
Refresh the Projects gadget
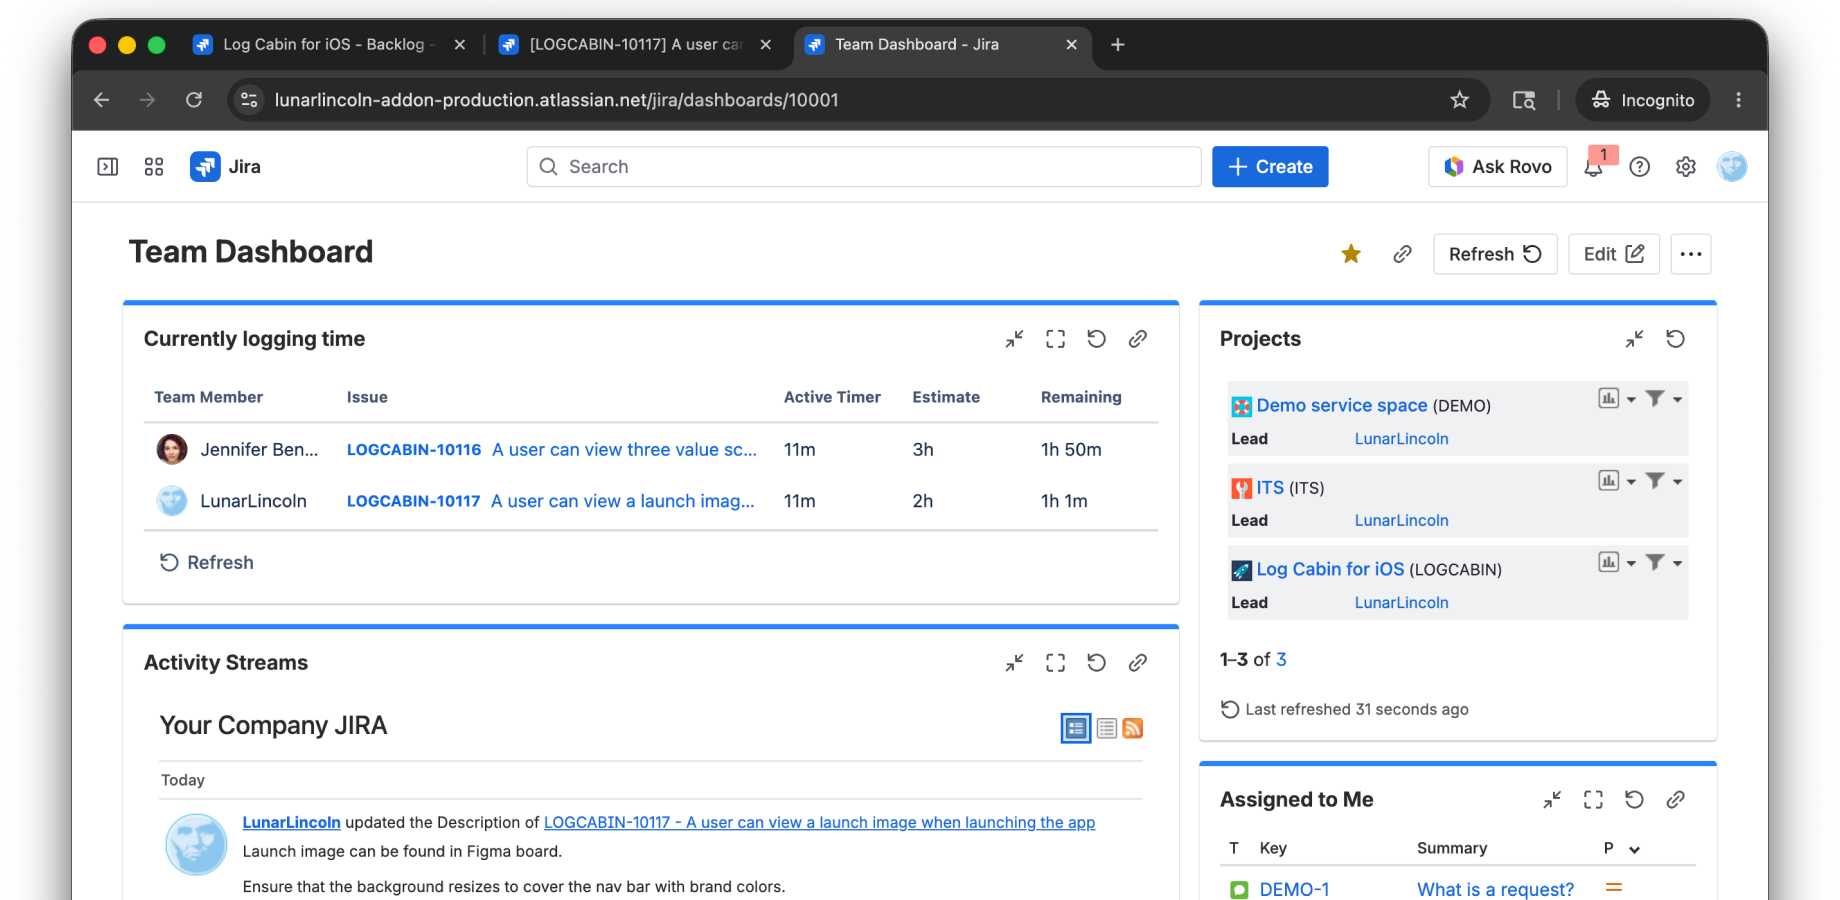click(x=1676, y=339)
